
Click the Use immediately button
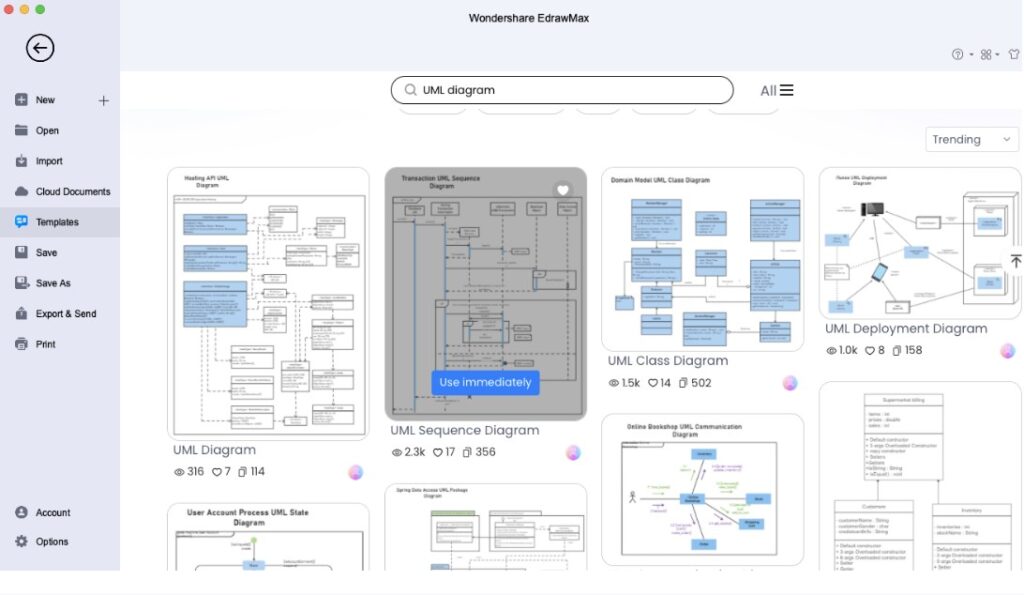(x=485, y=382)
